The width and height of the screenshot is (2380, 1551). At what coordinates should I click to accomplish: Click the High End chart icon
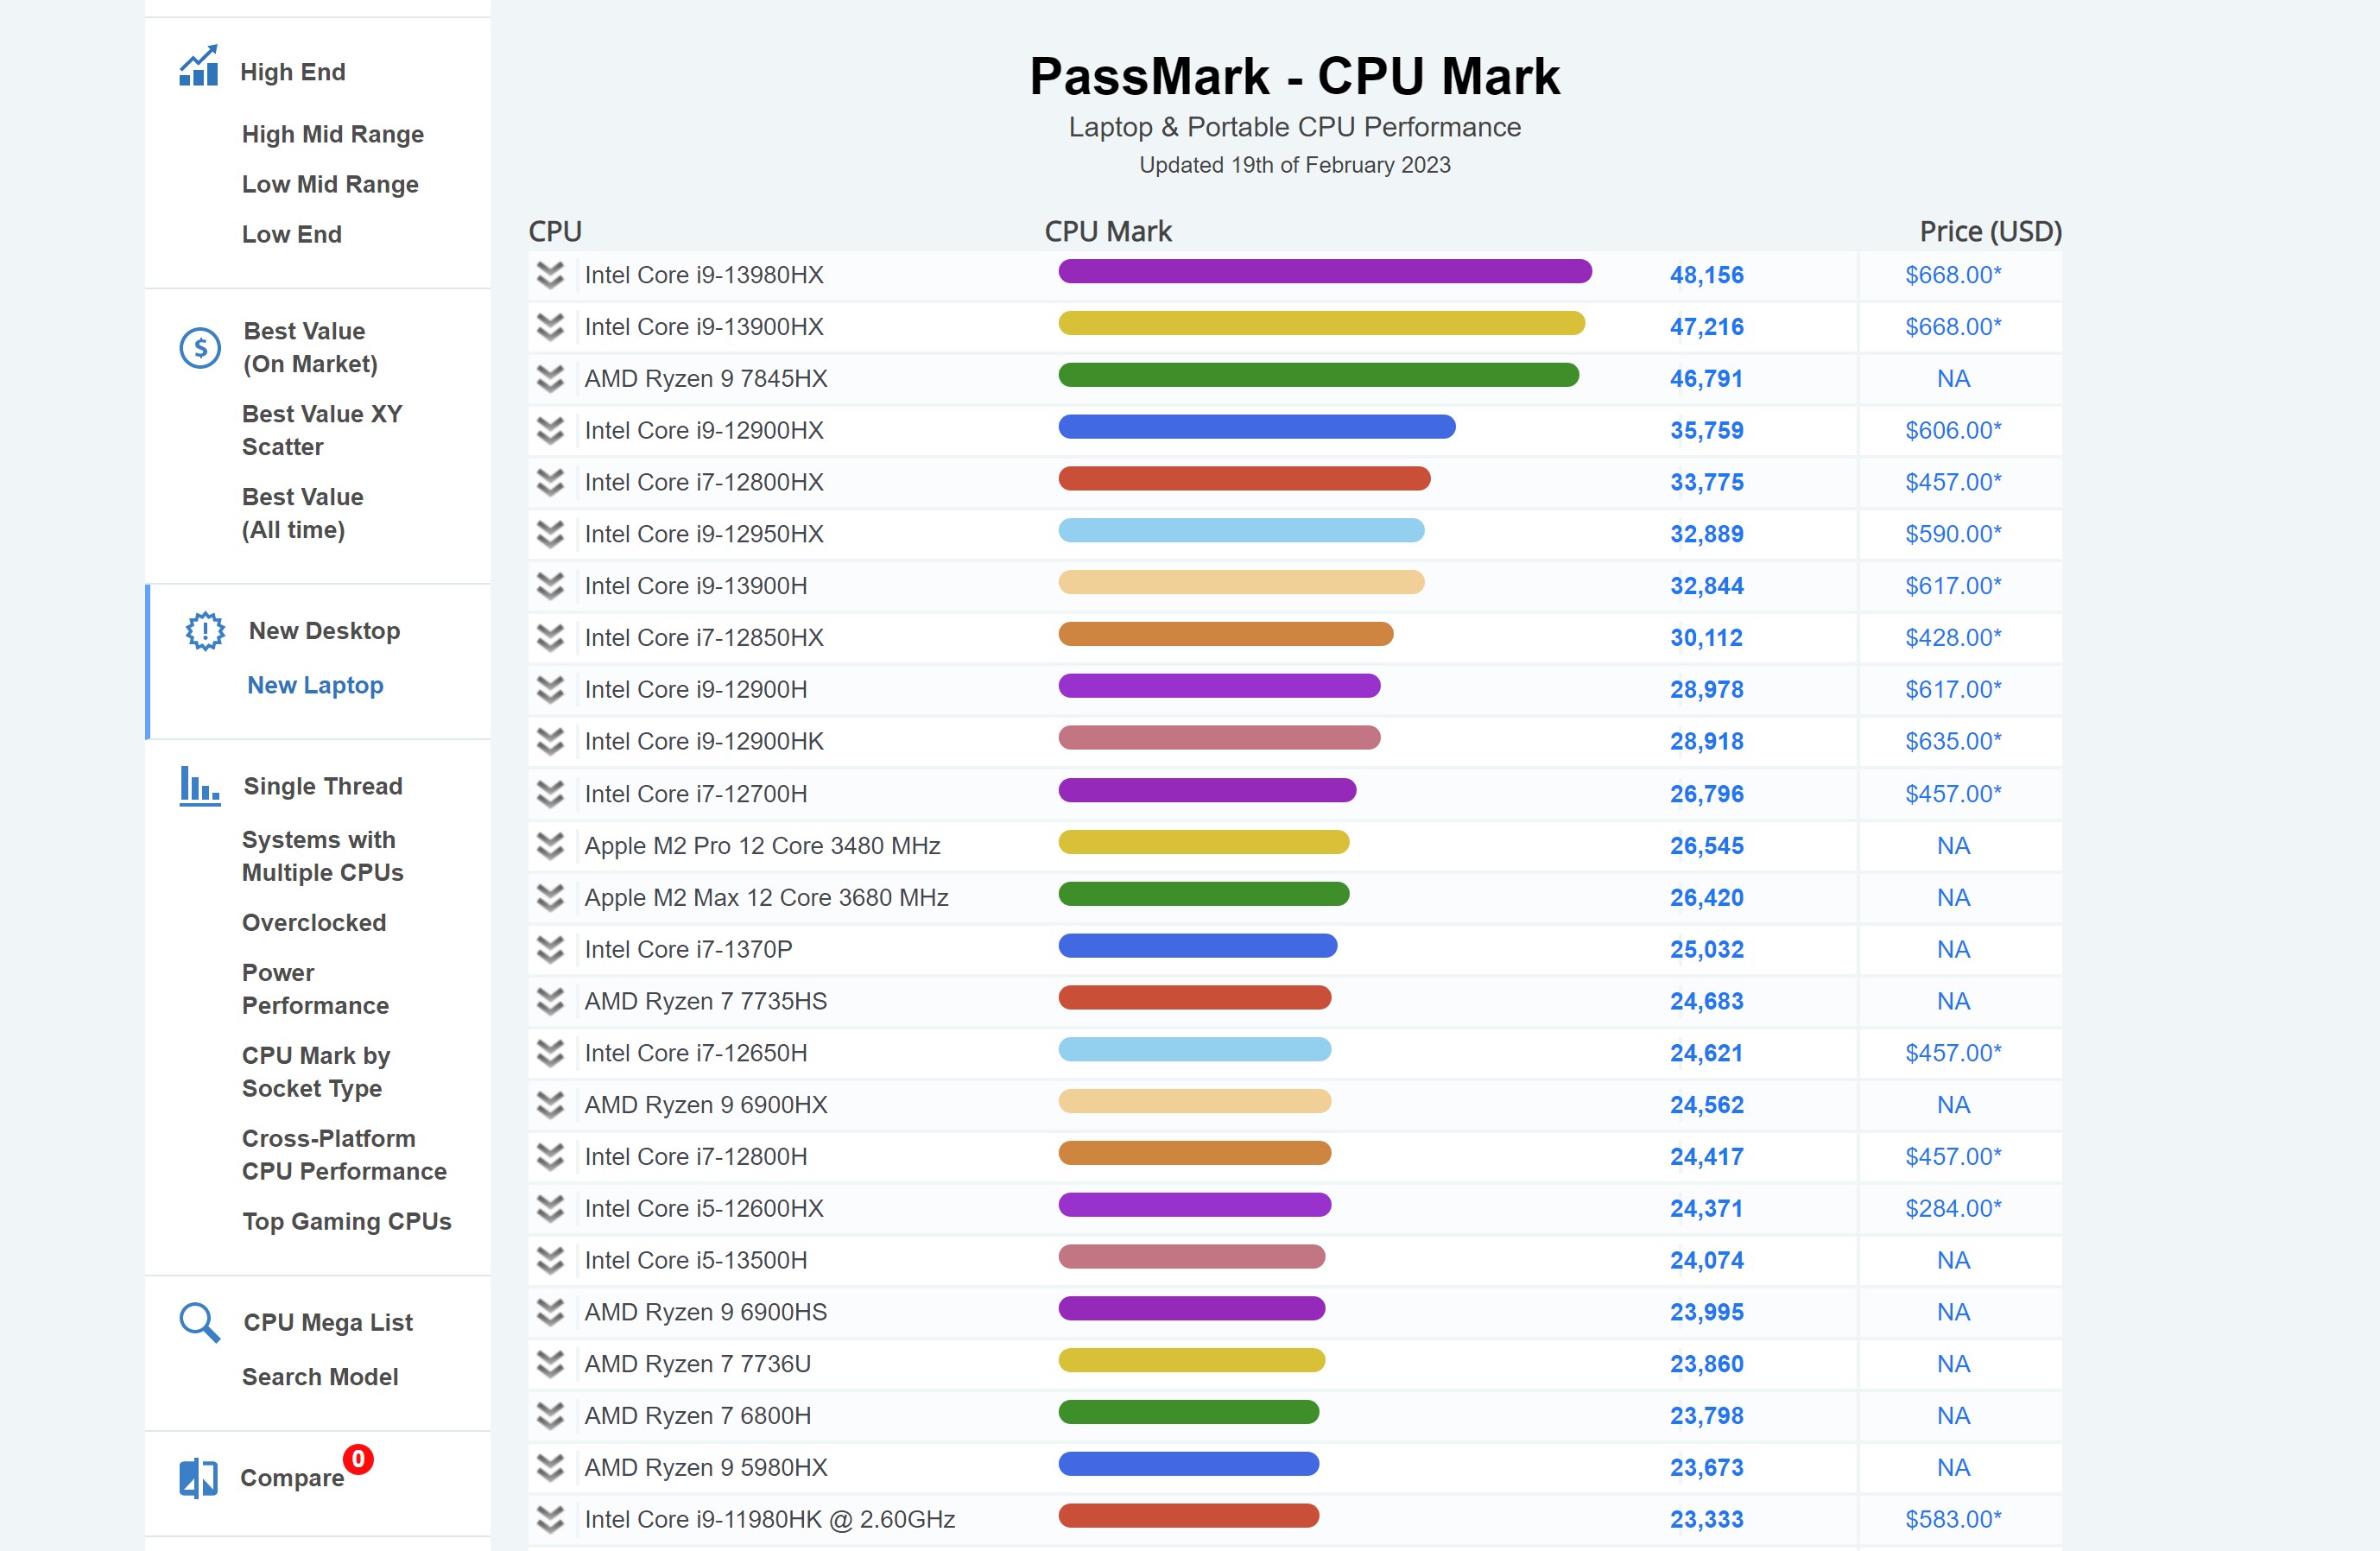click(199, 66)
